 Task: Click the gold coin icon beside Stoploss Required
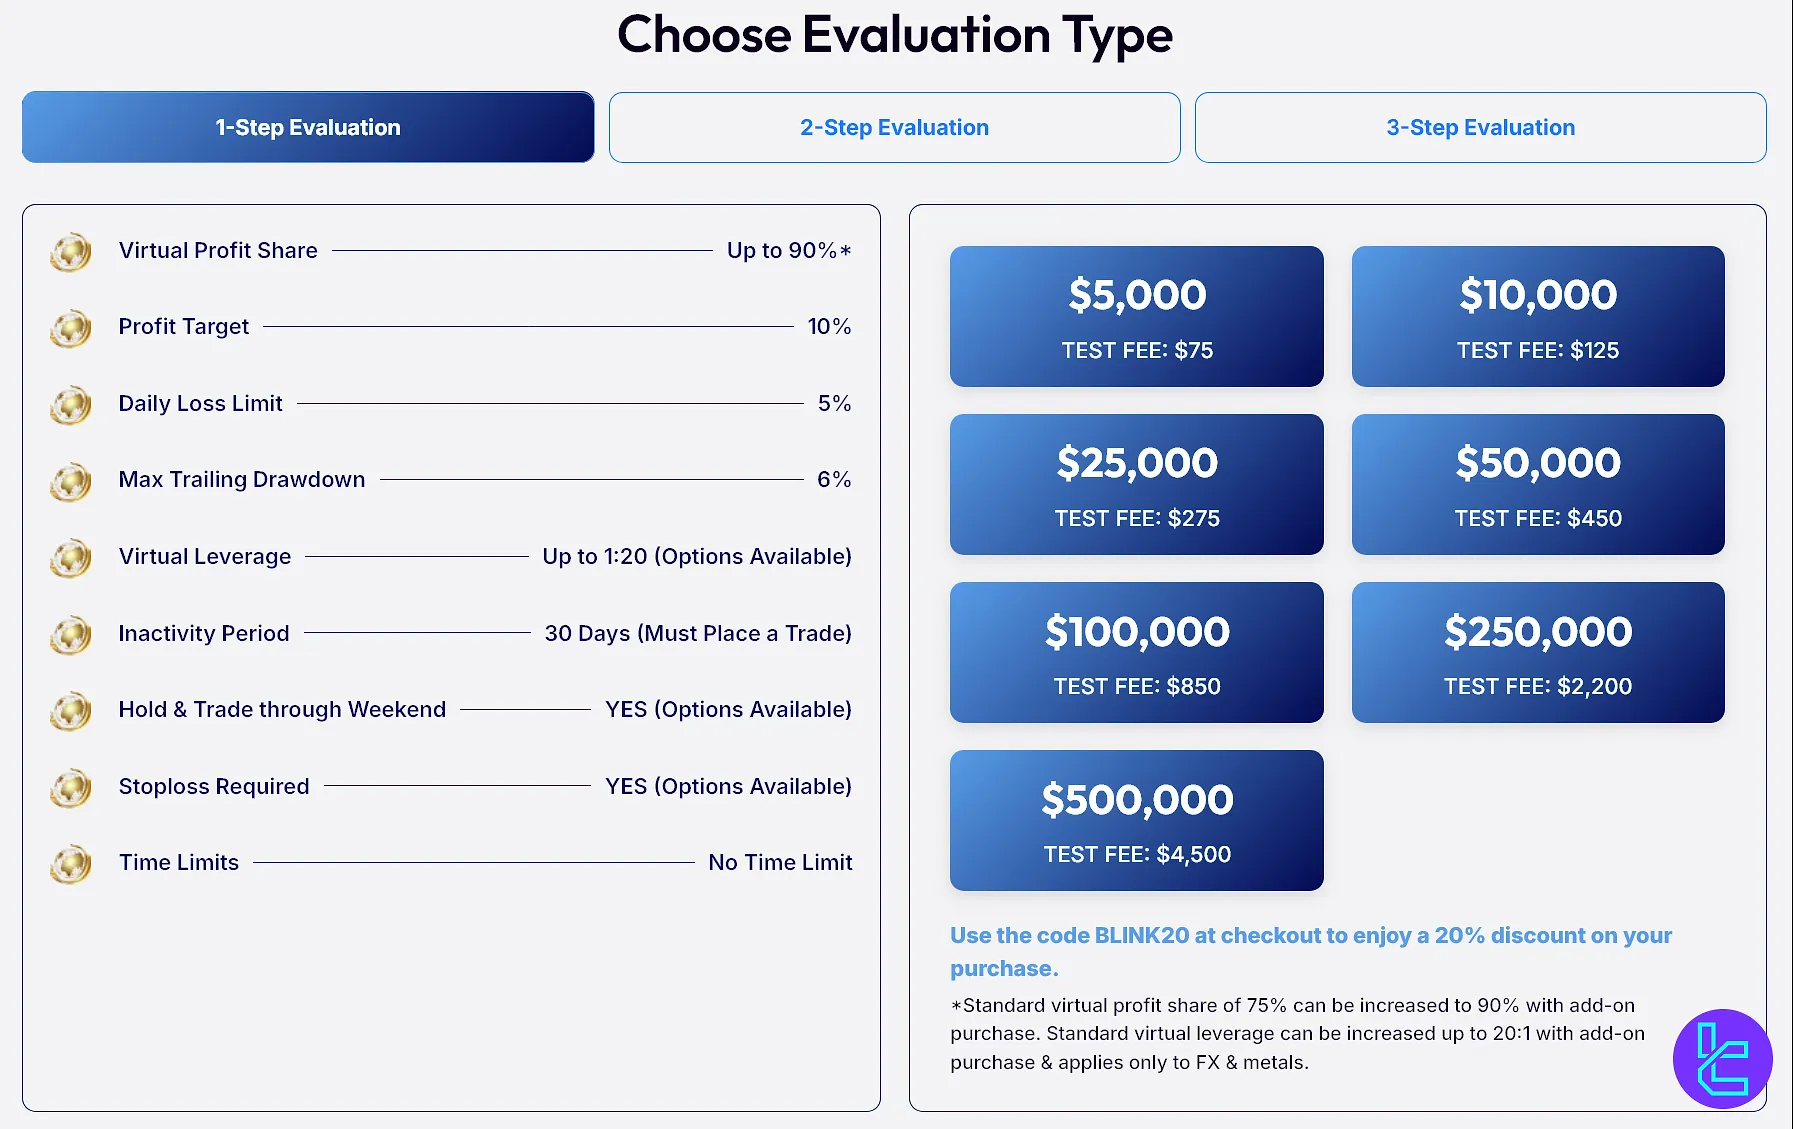click(71, 788)
